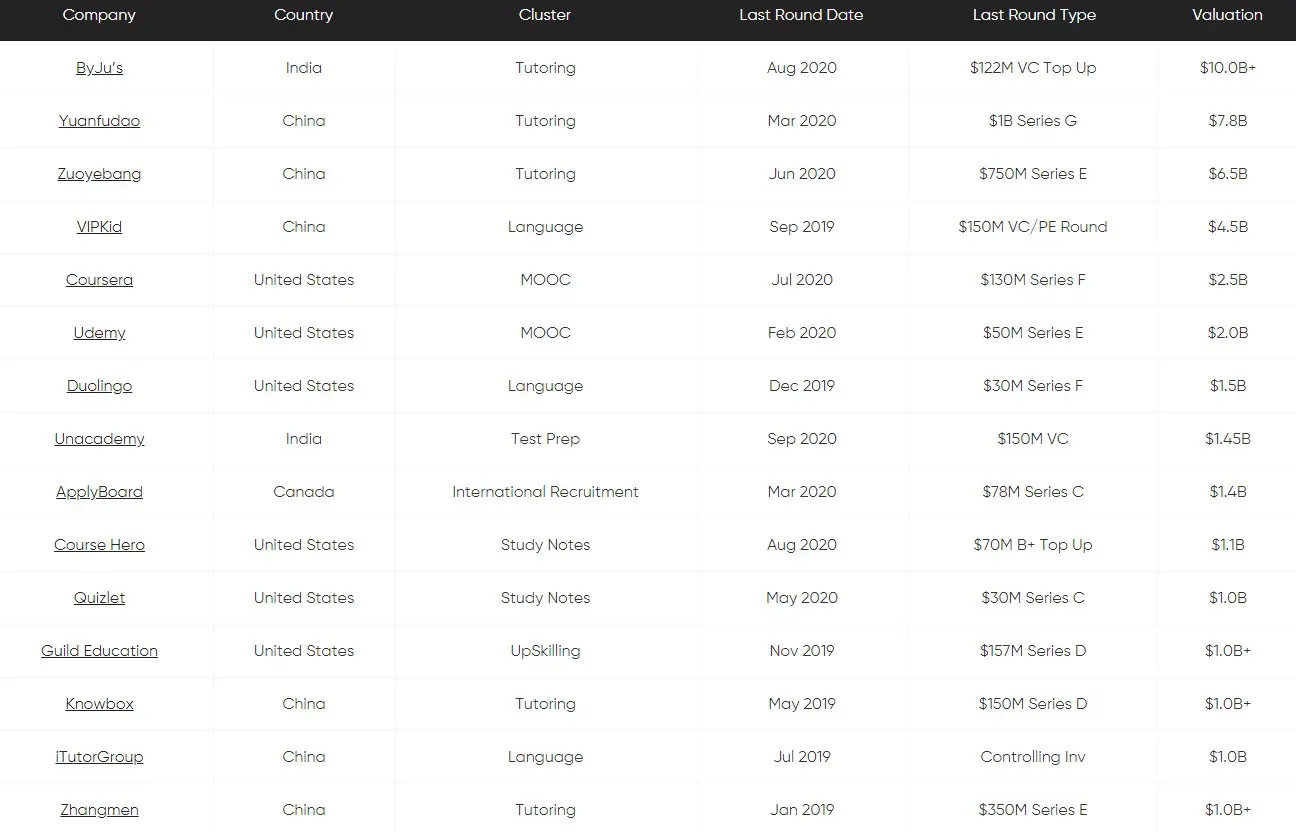Open the ApplyBoard company link
The image size is (1296, 832).
pyautogui.click(x=99, y=492)
